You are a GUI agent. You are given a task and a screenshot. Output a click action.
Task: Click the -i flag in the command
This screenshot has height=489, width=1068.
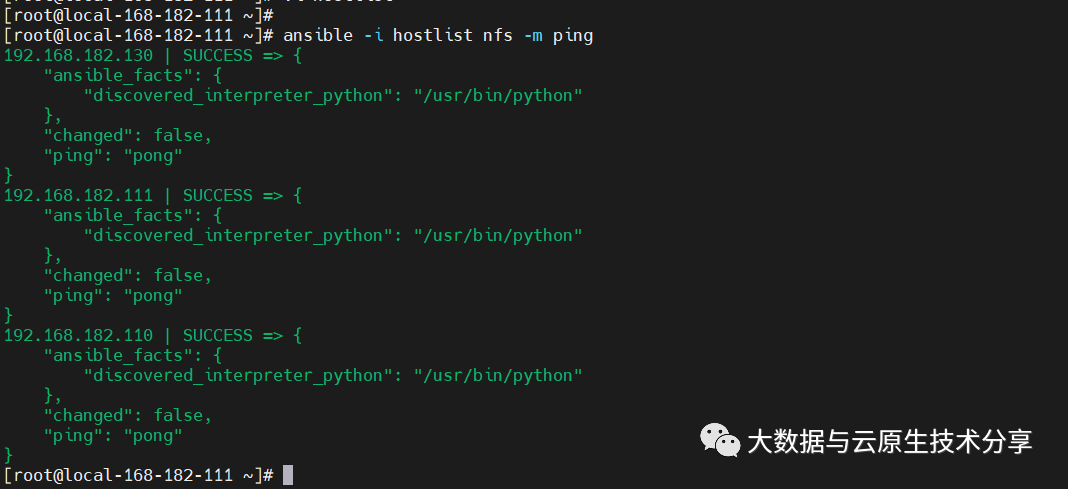click(x=372, y=35)
